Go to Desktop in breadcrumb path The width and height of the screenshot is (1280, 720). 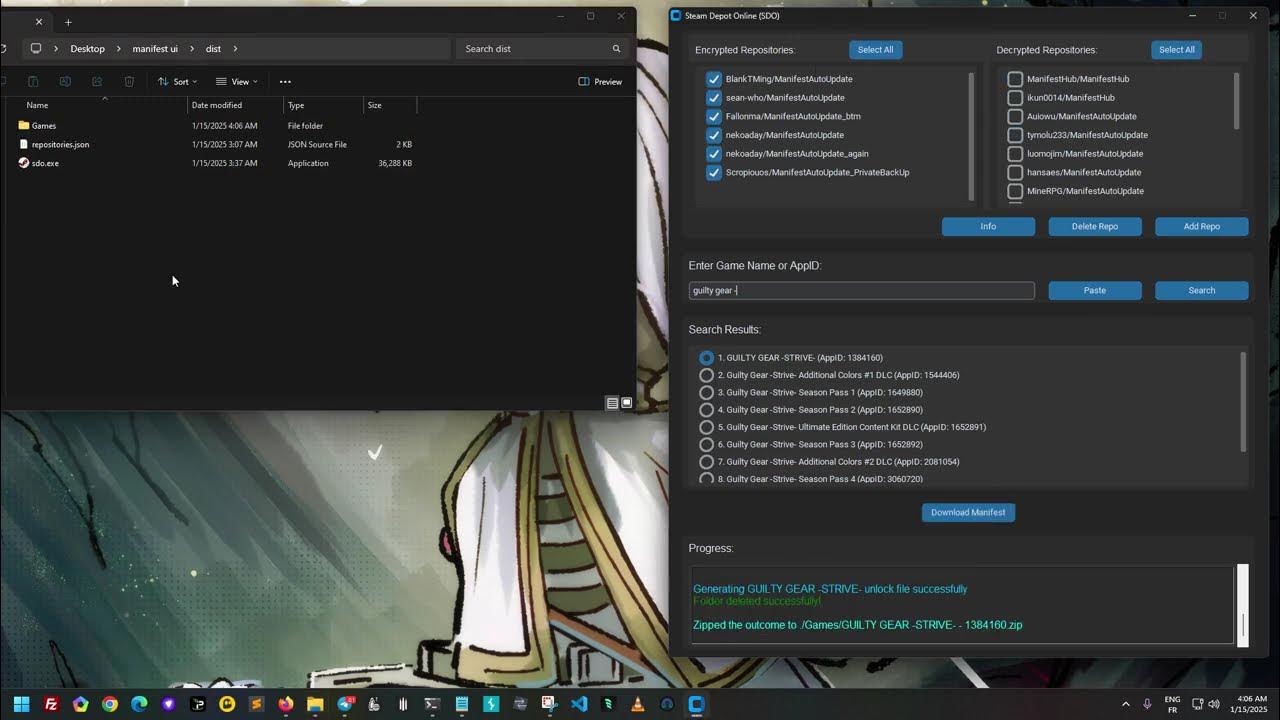pyautogui.click(x=87, y=49)
